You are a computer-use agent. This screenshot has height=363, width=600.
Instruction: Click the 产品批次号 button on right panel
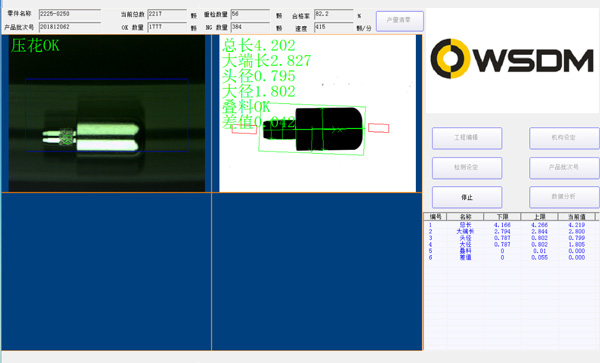(564, 168)
